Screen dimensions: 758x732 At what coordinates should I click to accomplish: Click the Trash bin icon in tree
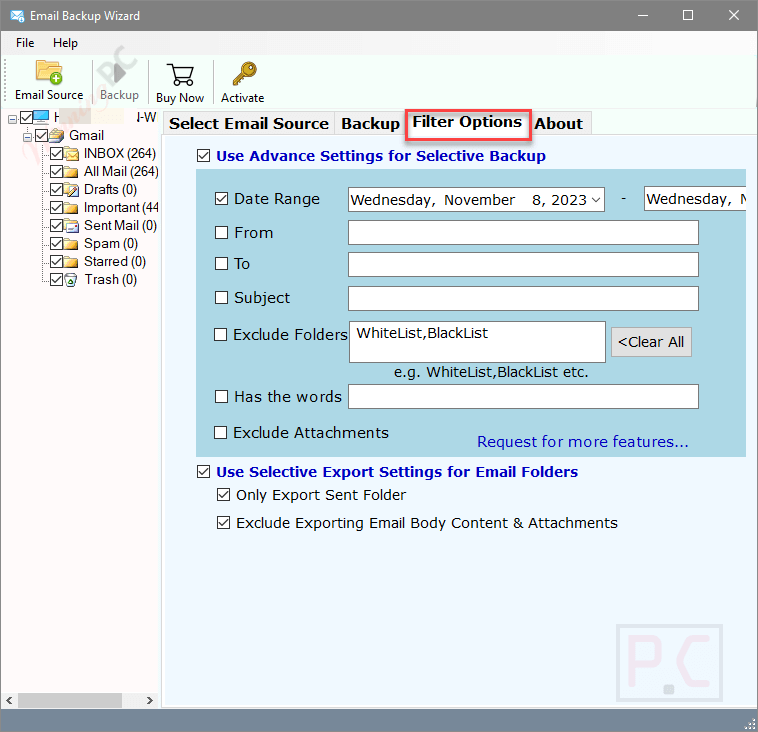click(x=71, y=280)
